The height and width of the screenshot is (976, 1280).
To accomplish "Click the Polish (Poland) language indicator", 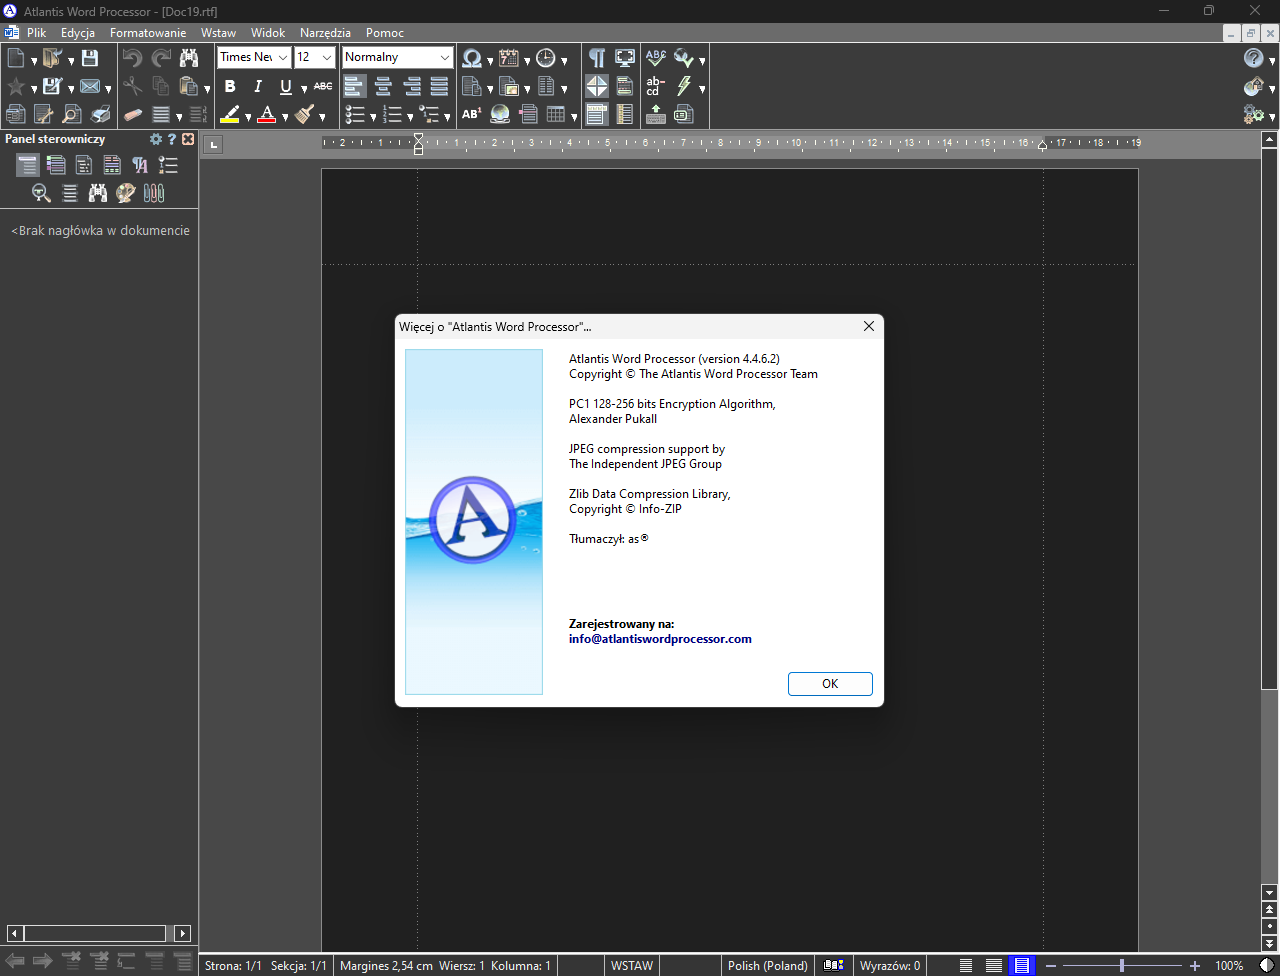I will (768, 966).
